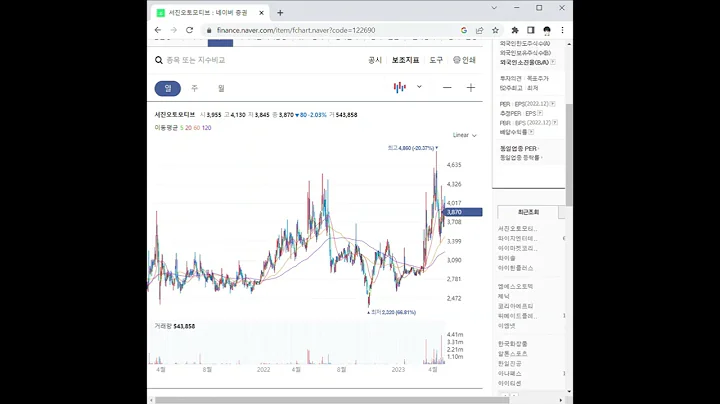The height and width of the screenshot is (404, 720).
Task: Click help icon beside PBR BPS (2022.12)
Action: pyautogui.click(x=555, y=123)
